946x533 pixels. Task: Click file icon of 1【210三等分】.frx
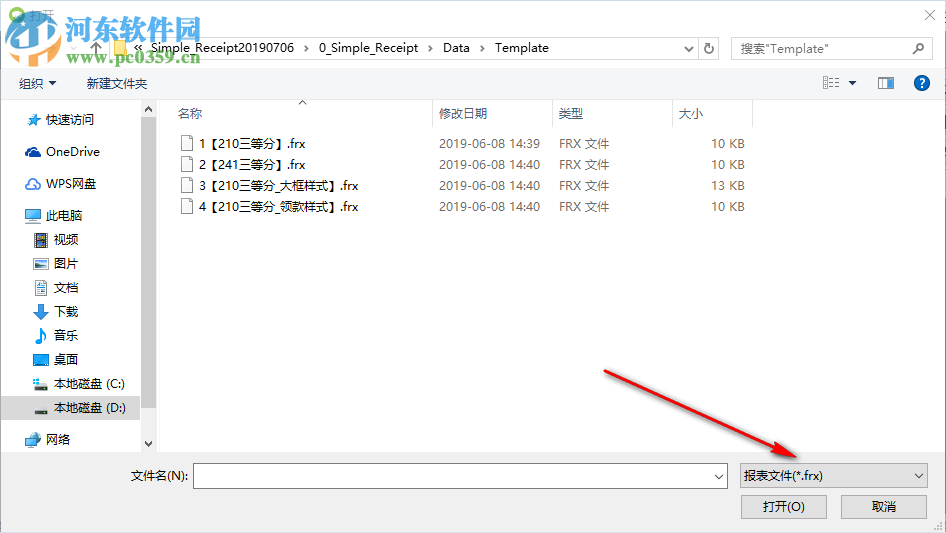coord(187,143)
